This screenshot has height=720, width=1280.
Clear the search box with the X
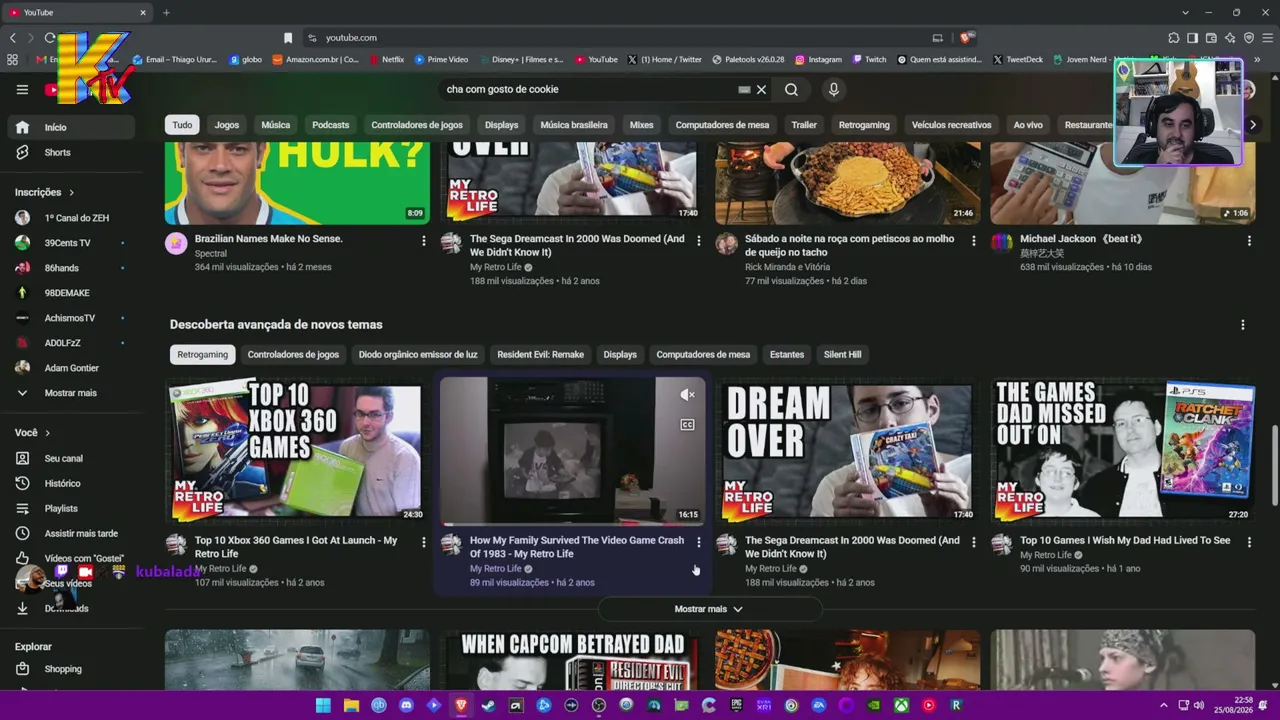761,89
